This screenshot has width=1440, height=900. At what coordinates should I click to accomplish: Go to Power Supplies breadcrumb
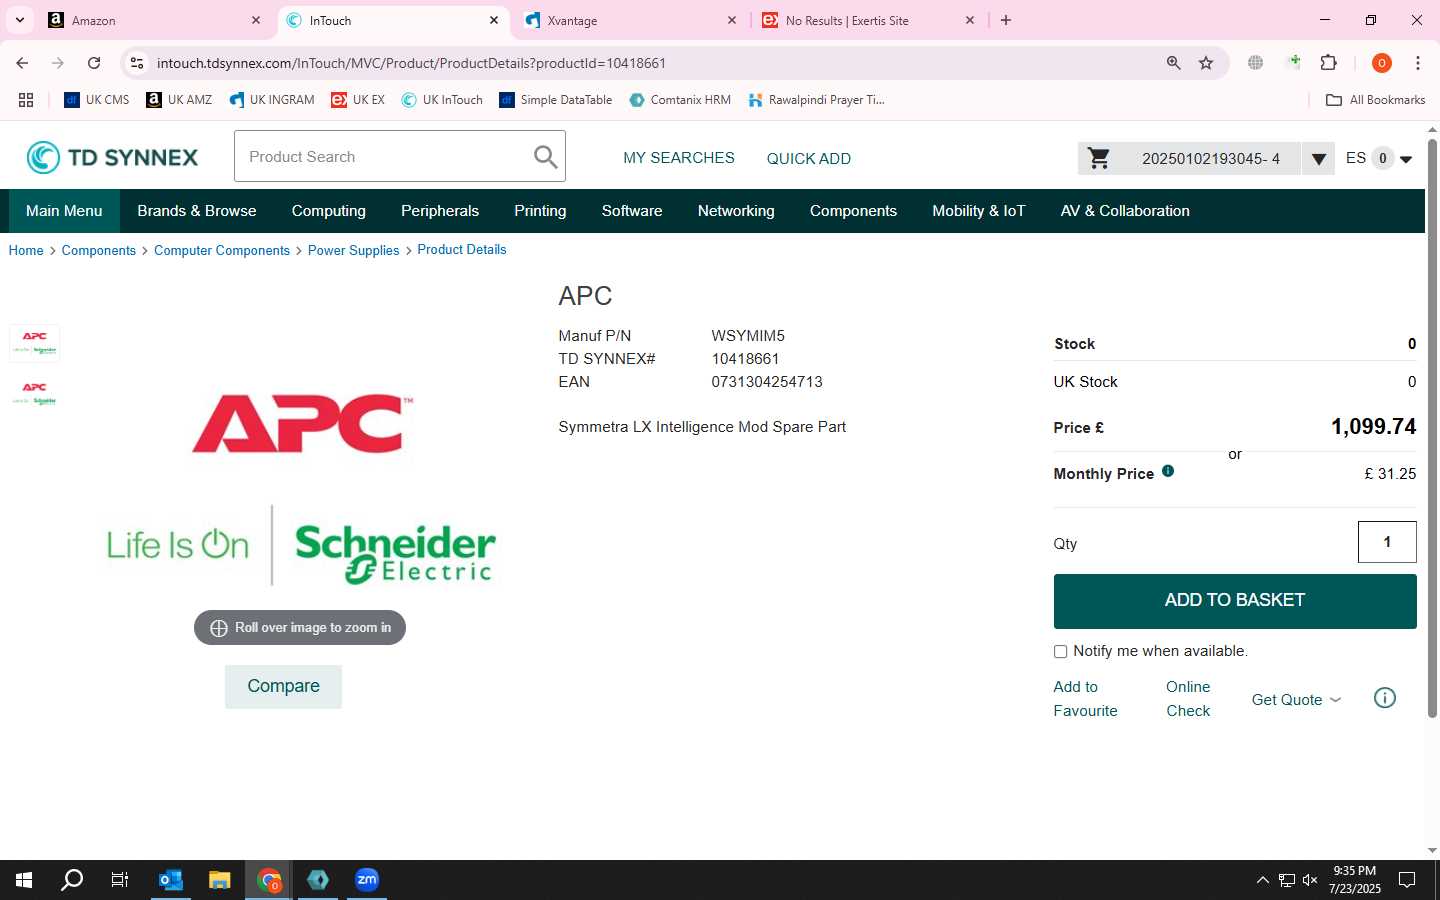coord(353,250)
